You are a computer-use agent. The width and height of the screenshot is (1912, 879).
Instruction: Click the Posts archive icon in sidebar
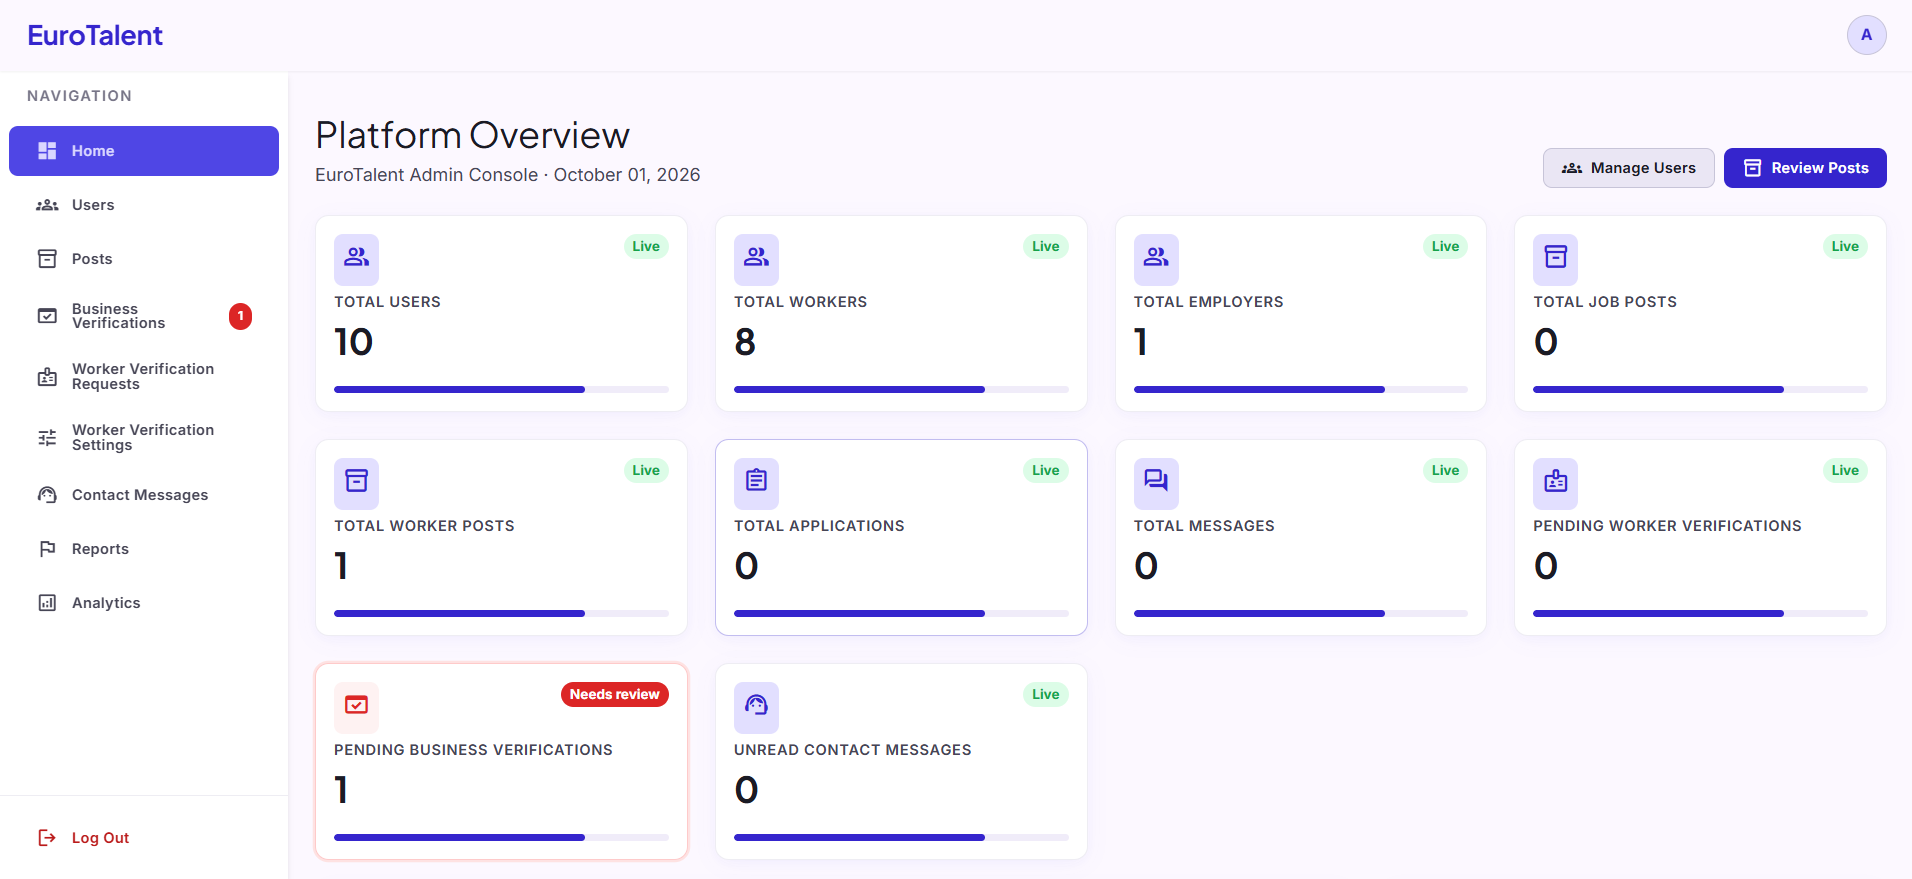(47, 259)
